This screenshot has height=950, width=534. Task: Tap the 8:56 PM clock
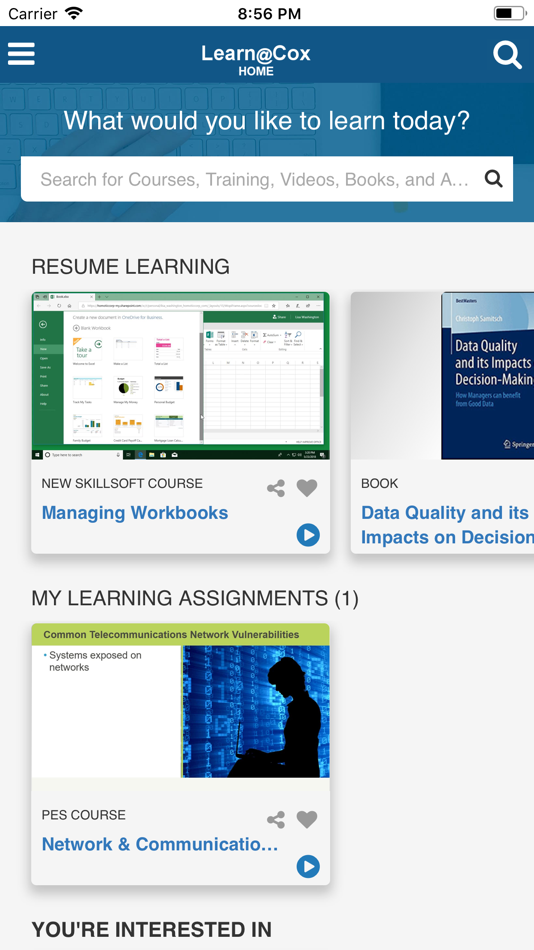point(269,13)
